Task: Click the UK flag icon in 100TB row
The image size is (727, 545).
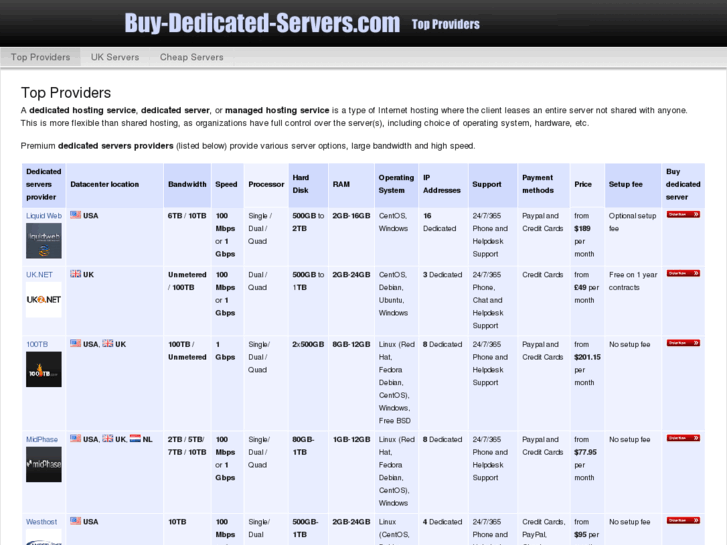Action: pyautogui.click(x=108, y=343)
